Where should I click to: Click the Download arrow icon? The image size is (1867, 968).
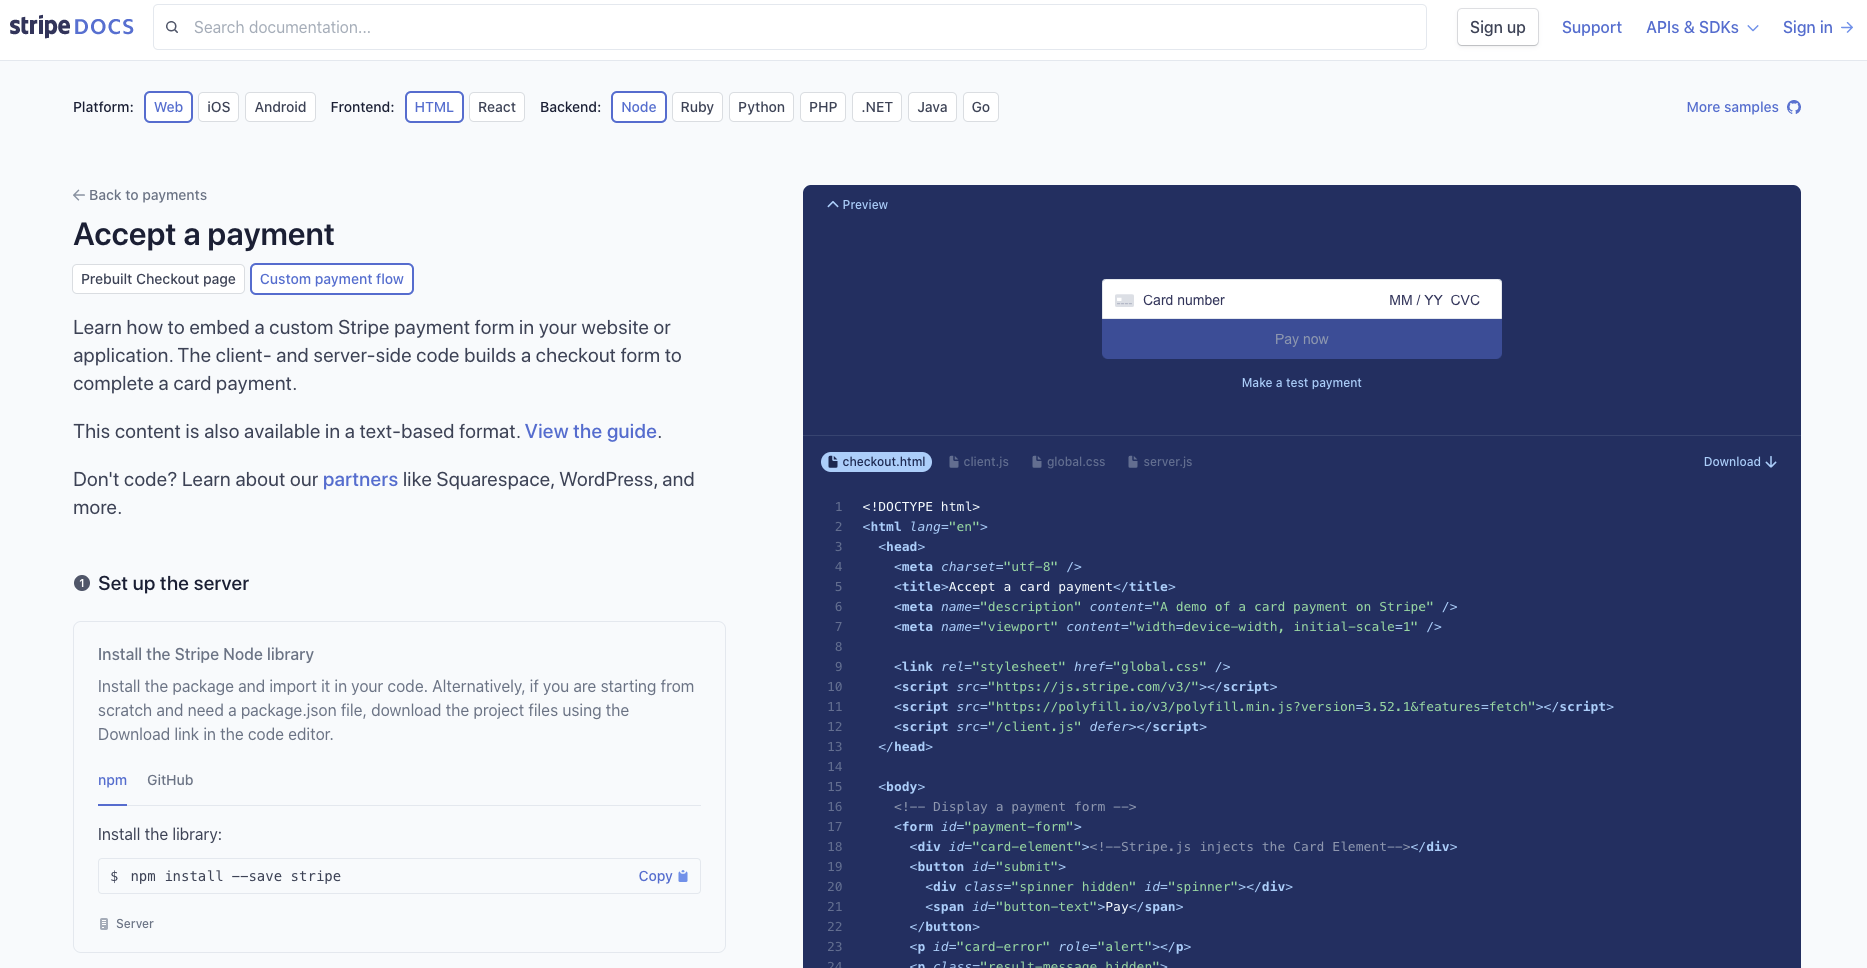(1771, 462)
